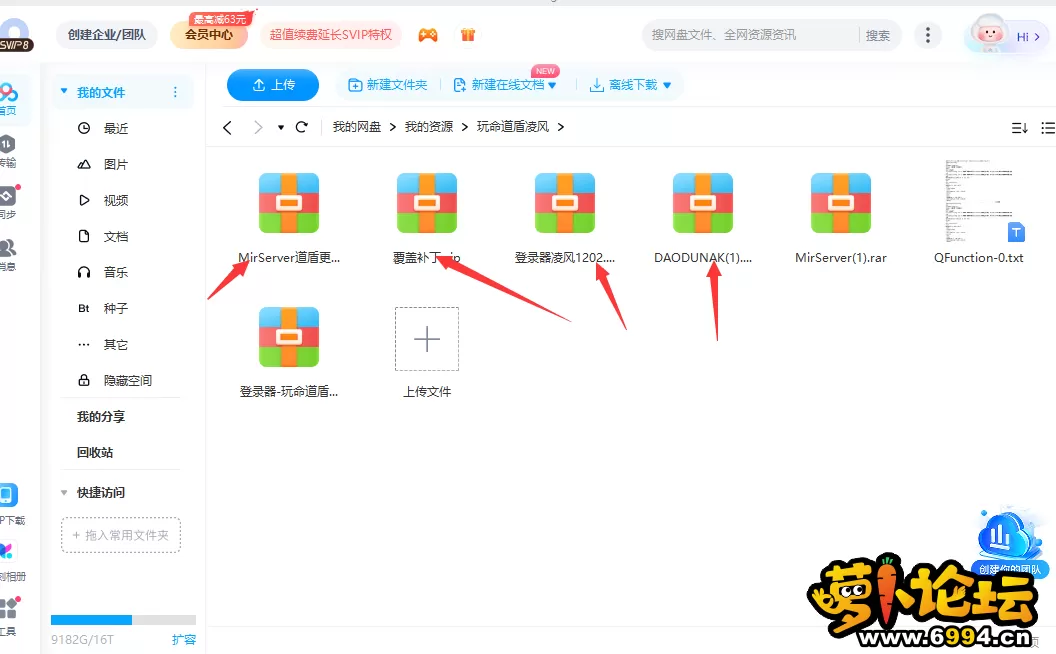The height and width of the screenshot is (654, 1056).
Task: Open the 我的文件 more options dots
Action: [175, 92]
